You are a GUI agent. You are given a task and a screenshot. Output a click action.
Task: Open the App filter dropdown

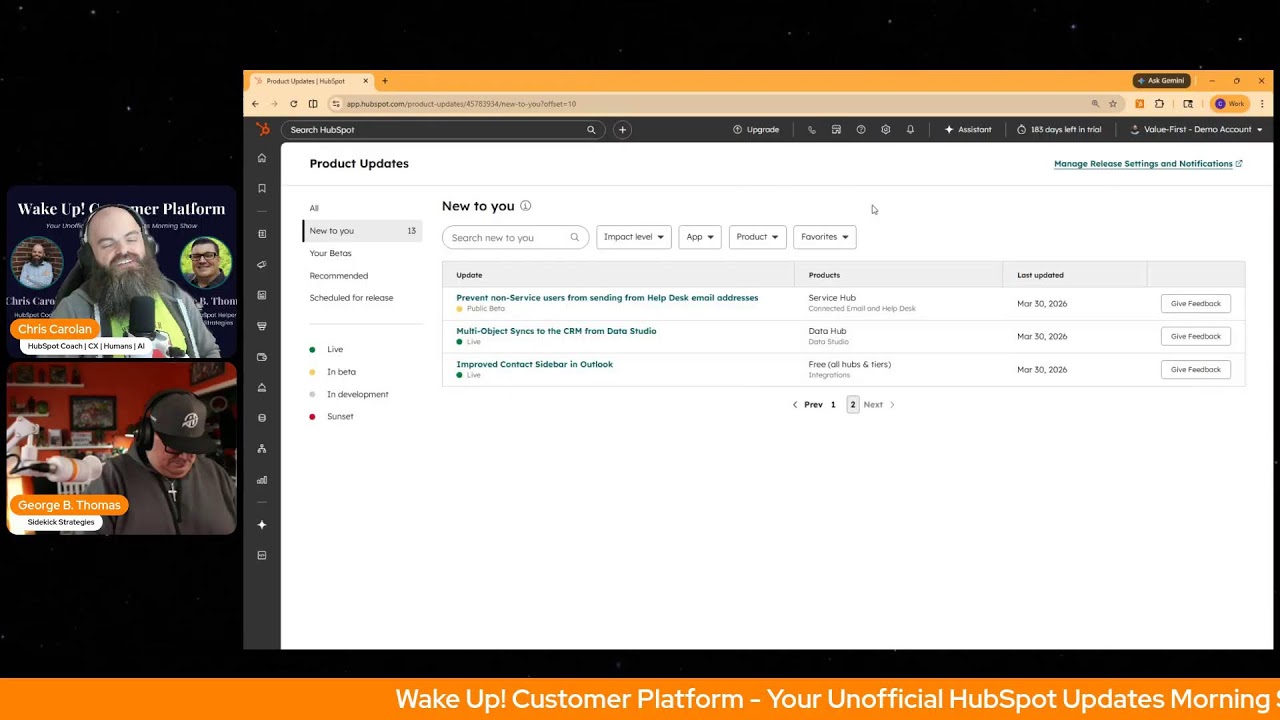(x=700, y=237)
